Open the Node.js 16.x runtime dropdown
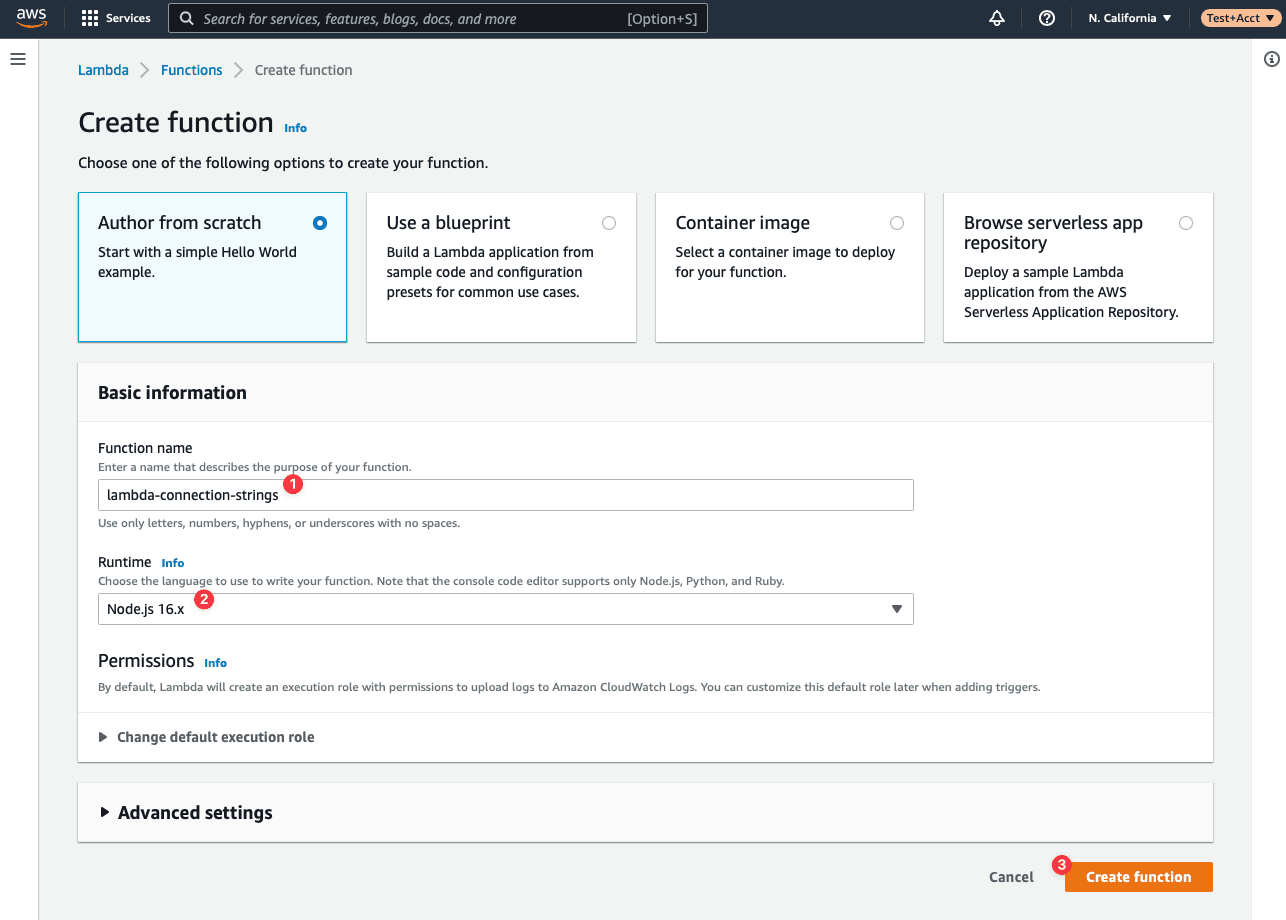The image size is (1286, 920). pos(506,609)
